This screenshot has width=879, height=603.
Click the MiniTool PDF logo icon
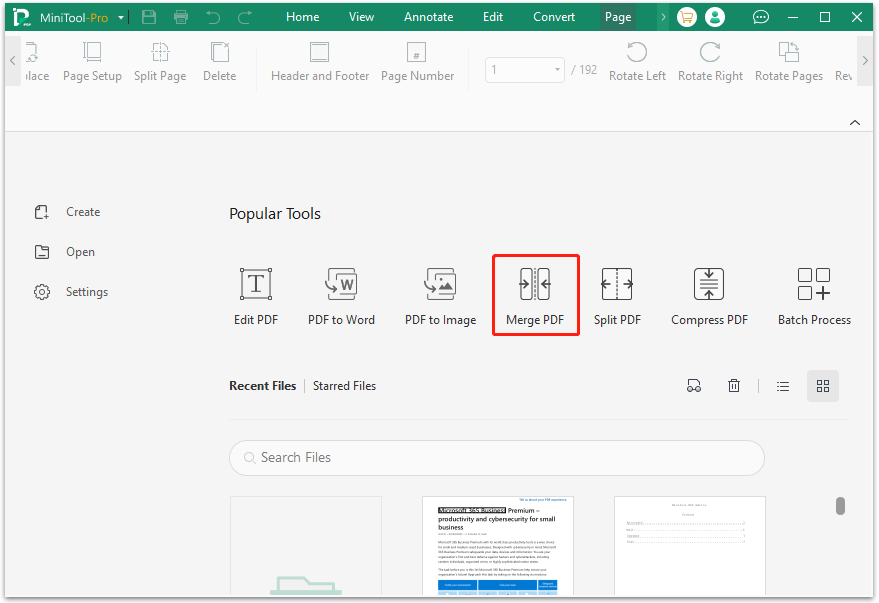pyautogui.click(x=21, y=17)
